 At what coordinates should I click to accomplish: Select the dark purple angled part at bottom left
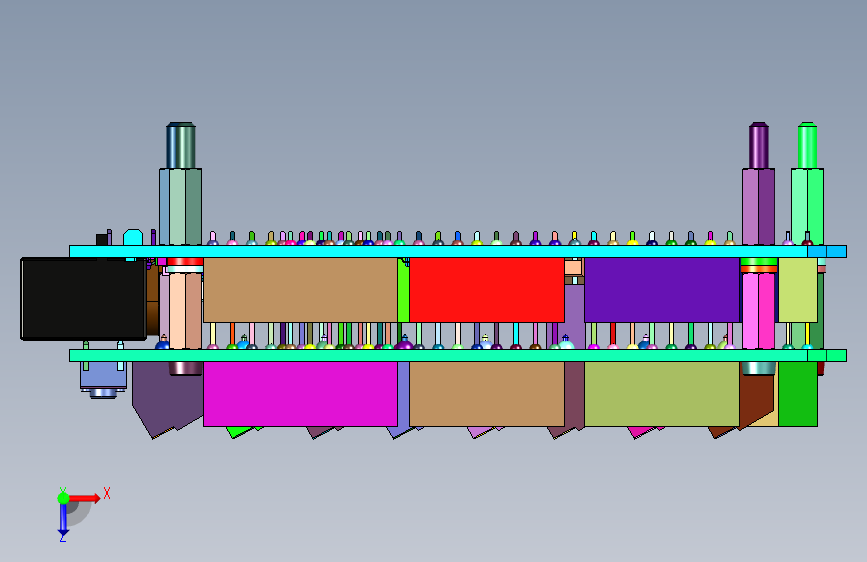click(166, 396)
